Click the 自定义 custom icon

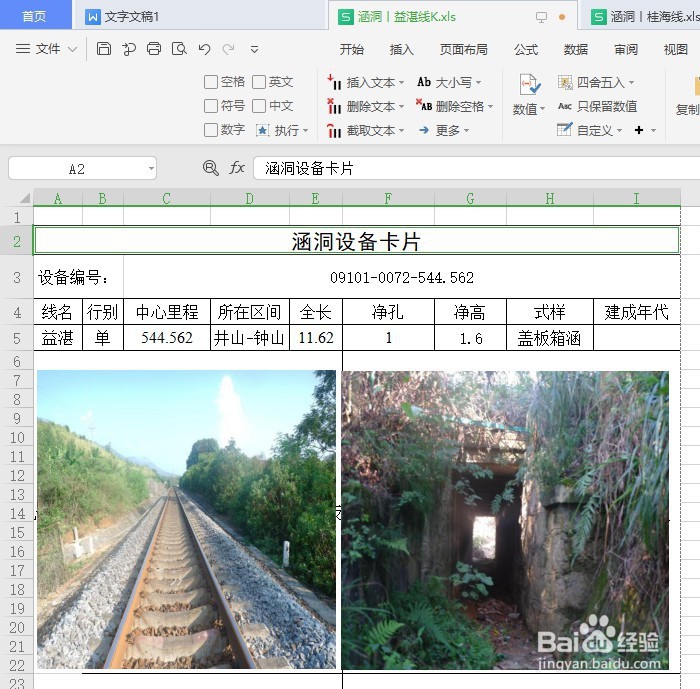tap(565, 129)
